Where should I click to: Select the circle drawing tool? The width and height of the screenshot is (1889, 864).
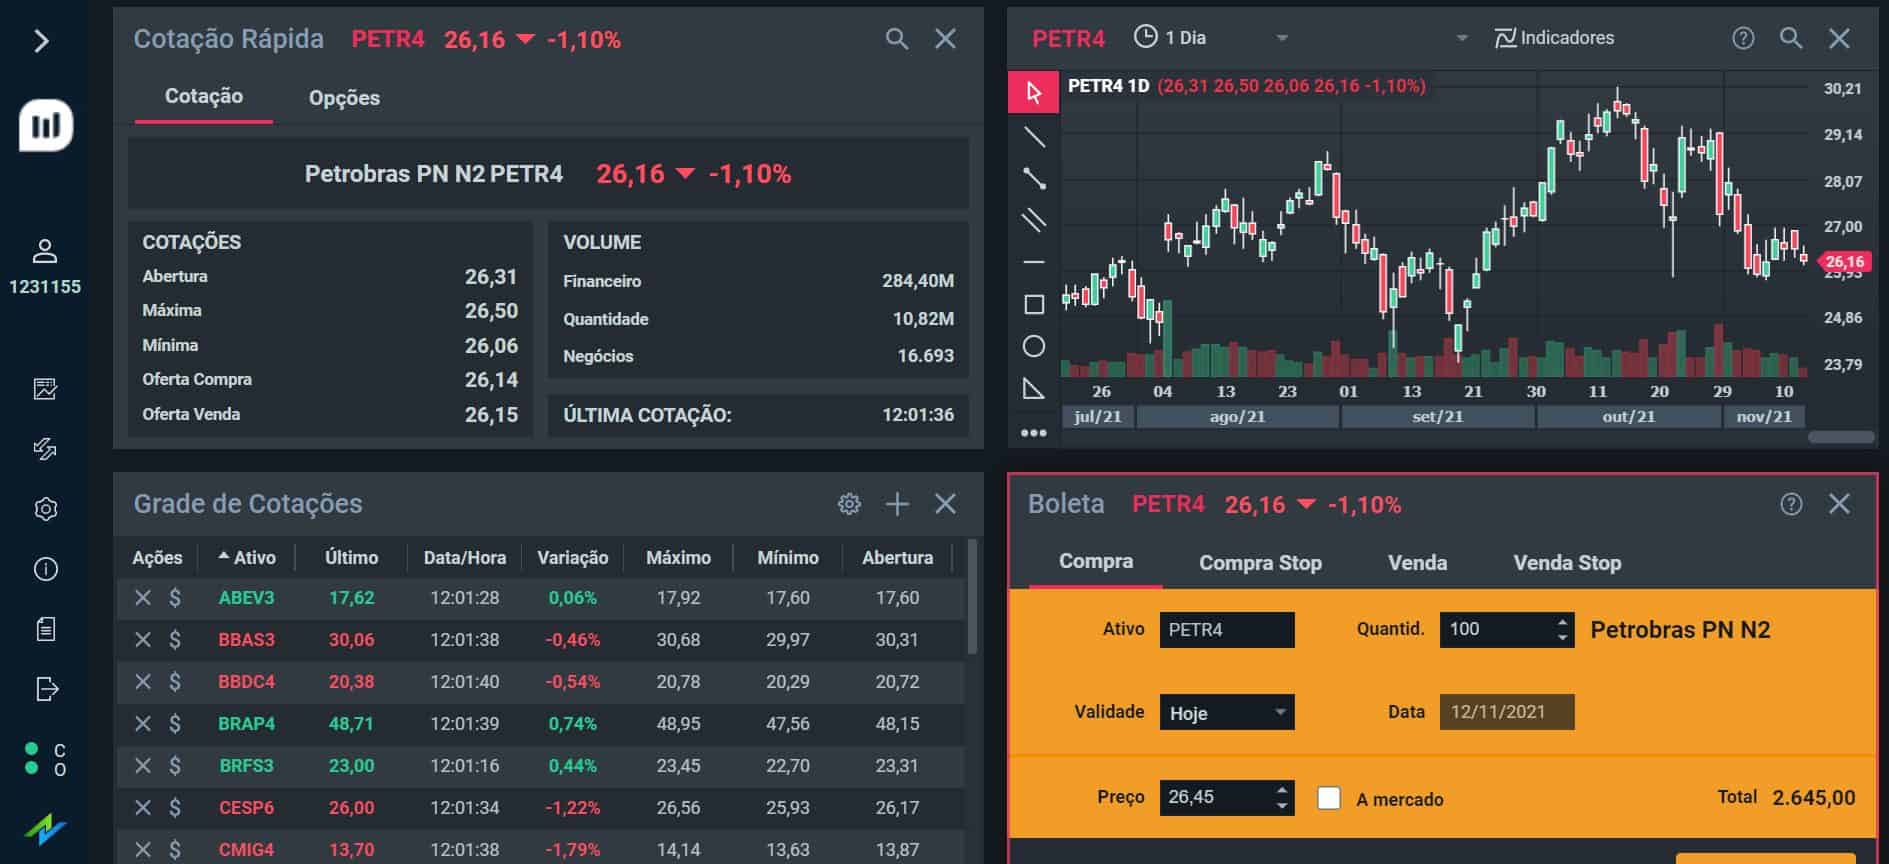click(1034, 346)
